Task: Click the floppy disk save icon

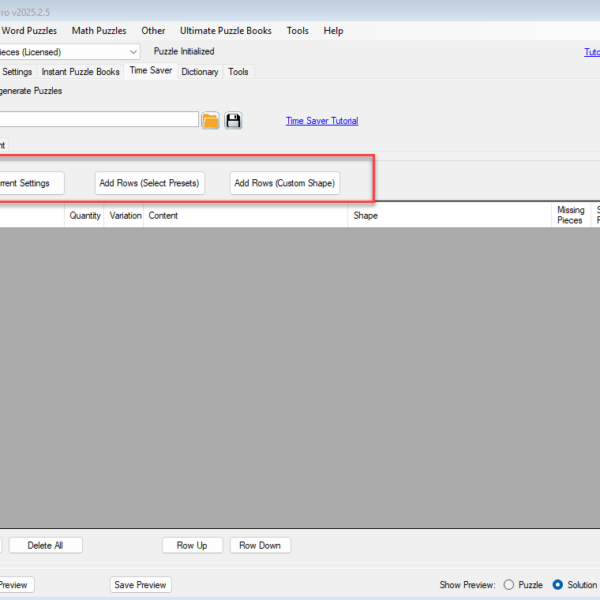Action: click(234, 121)
